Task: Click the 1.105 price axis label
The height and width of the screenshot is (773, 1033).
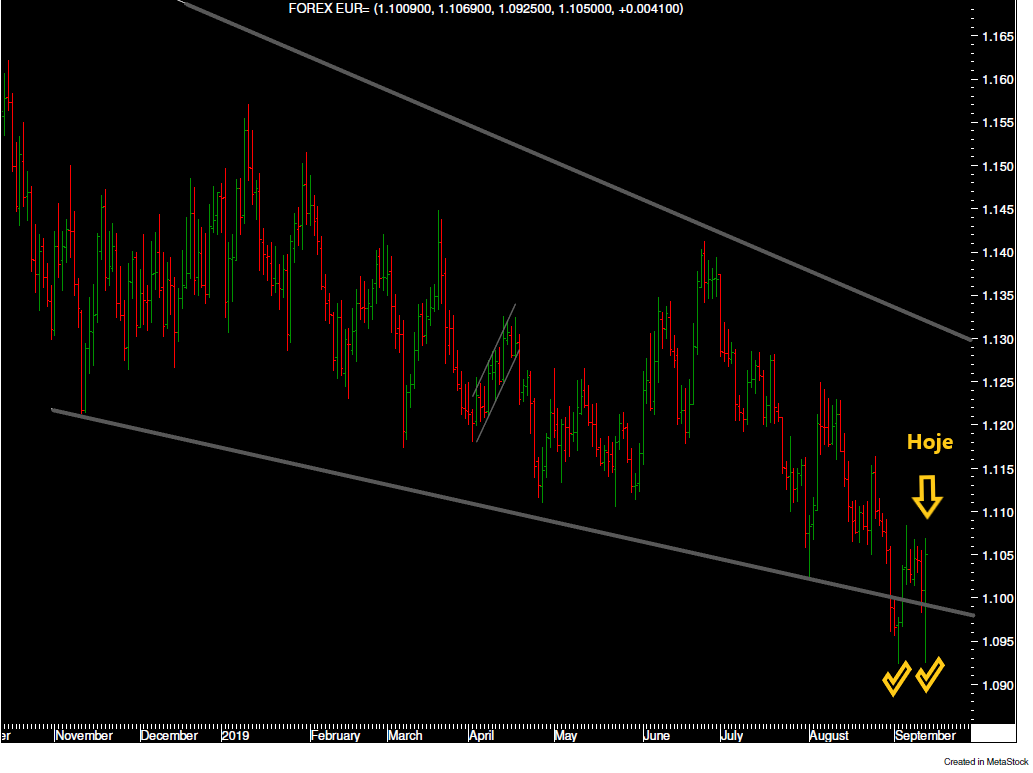Action: coord(998,556)
